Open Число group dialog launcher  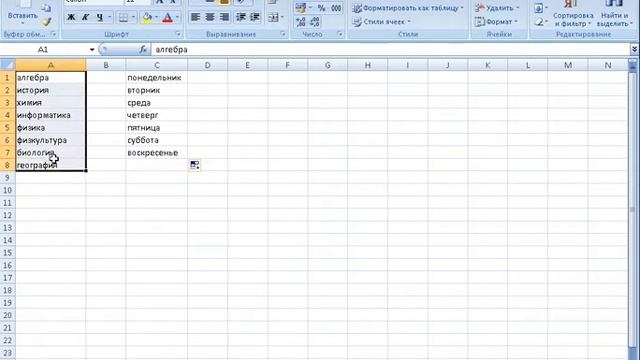[x=340, y=34]
